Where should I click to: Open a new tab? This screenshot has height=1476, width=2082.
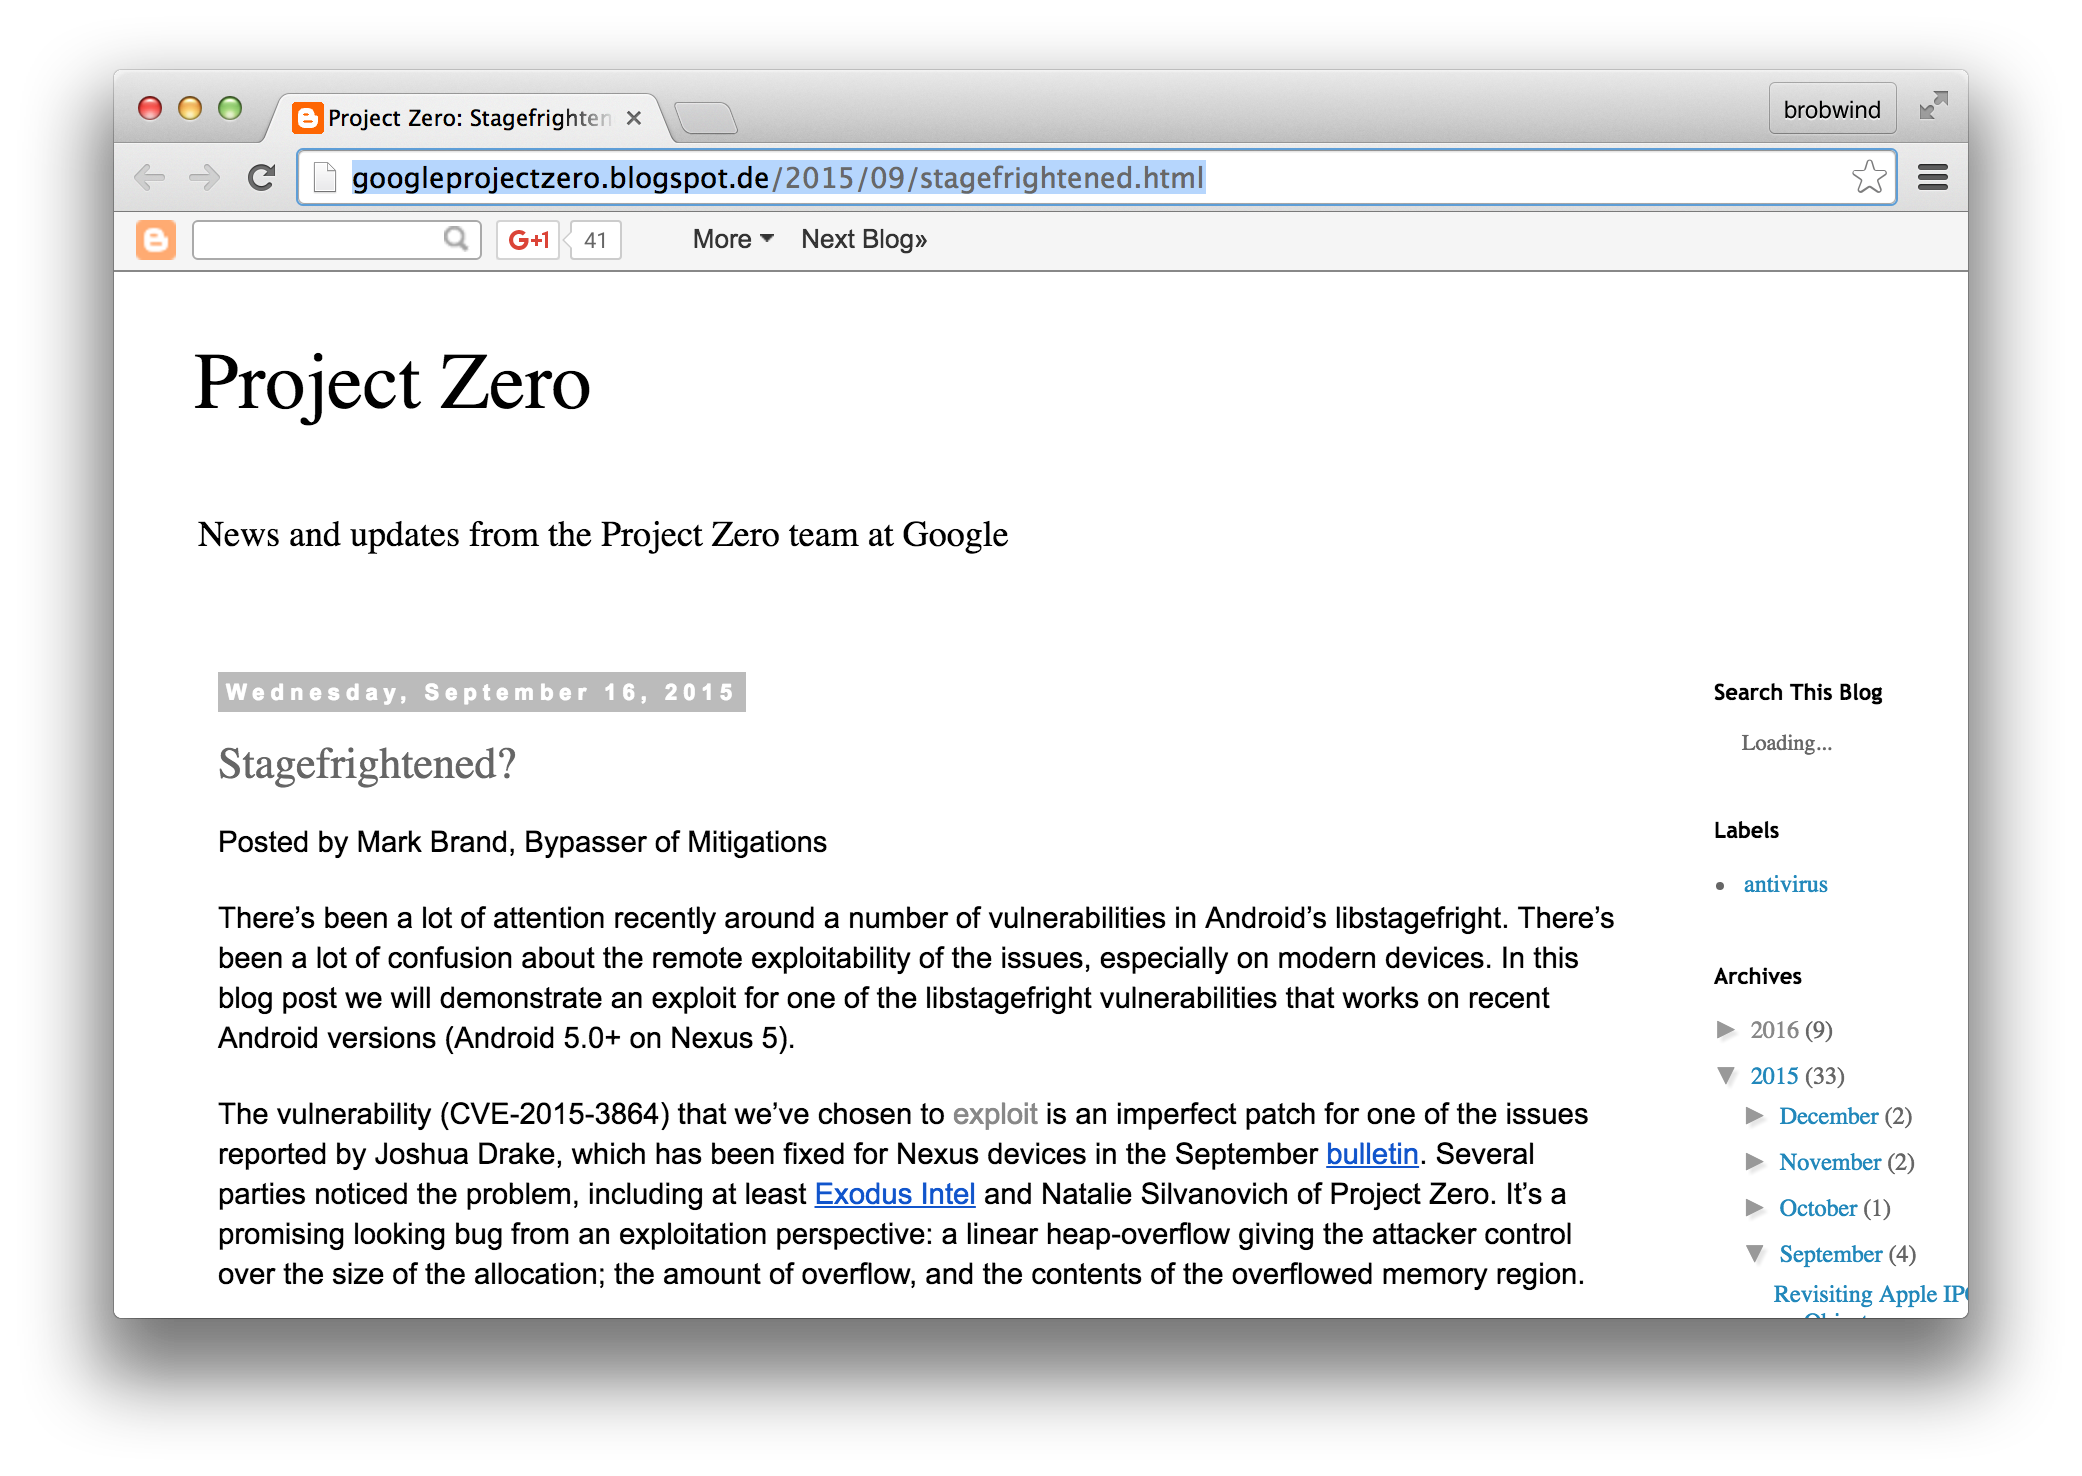coord(706,118)
